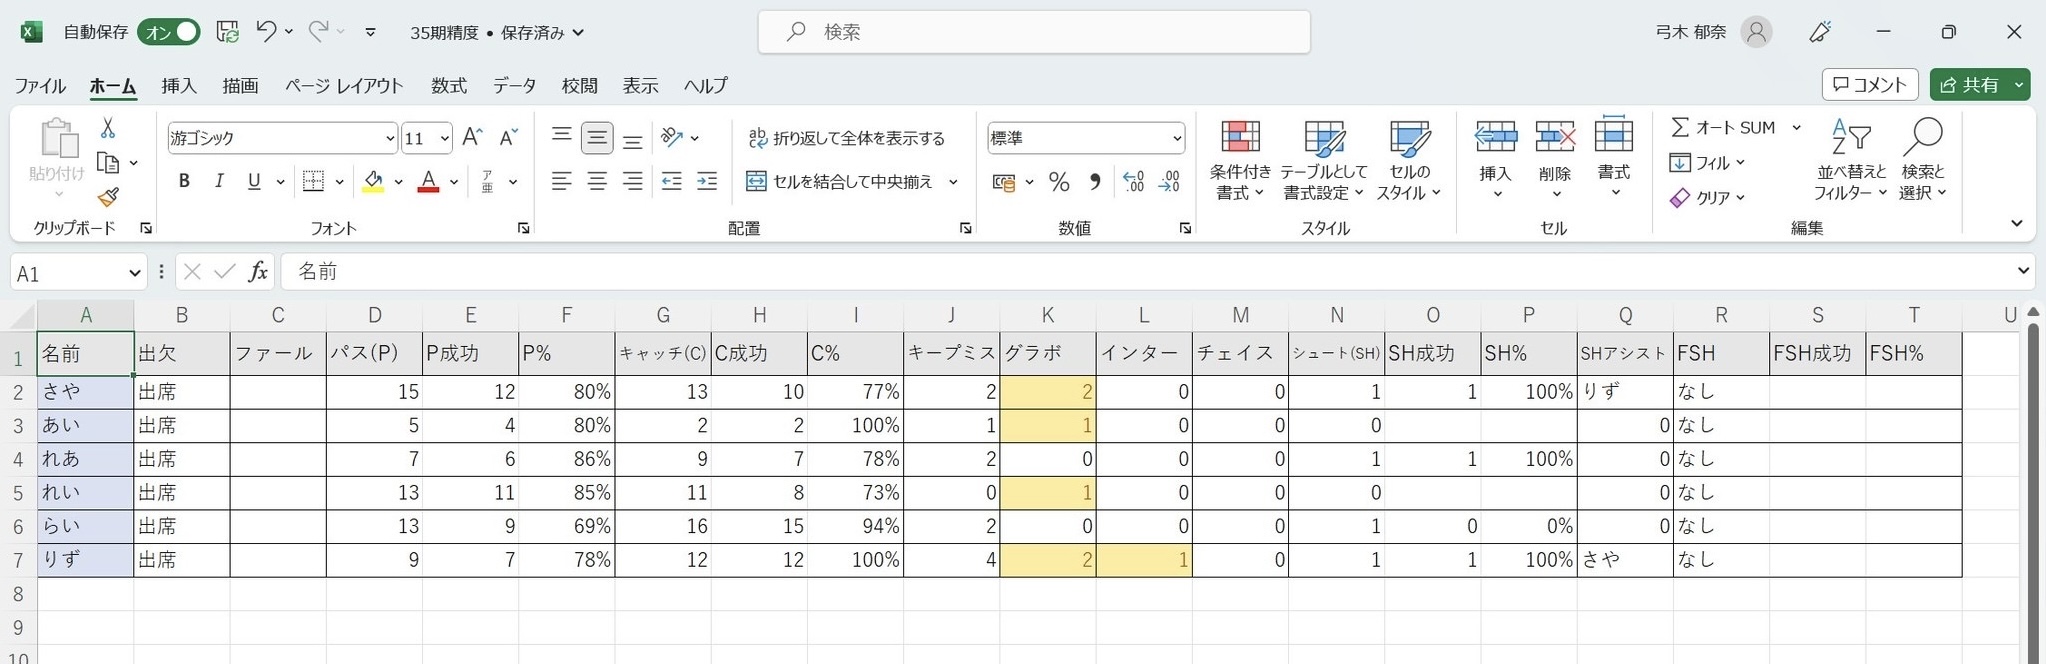Click the Insert Function fx icon
Image resolution: width=2046 pixels, height=664 pixels.
pyautogui.click(x=258, y=272)
